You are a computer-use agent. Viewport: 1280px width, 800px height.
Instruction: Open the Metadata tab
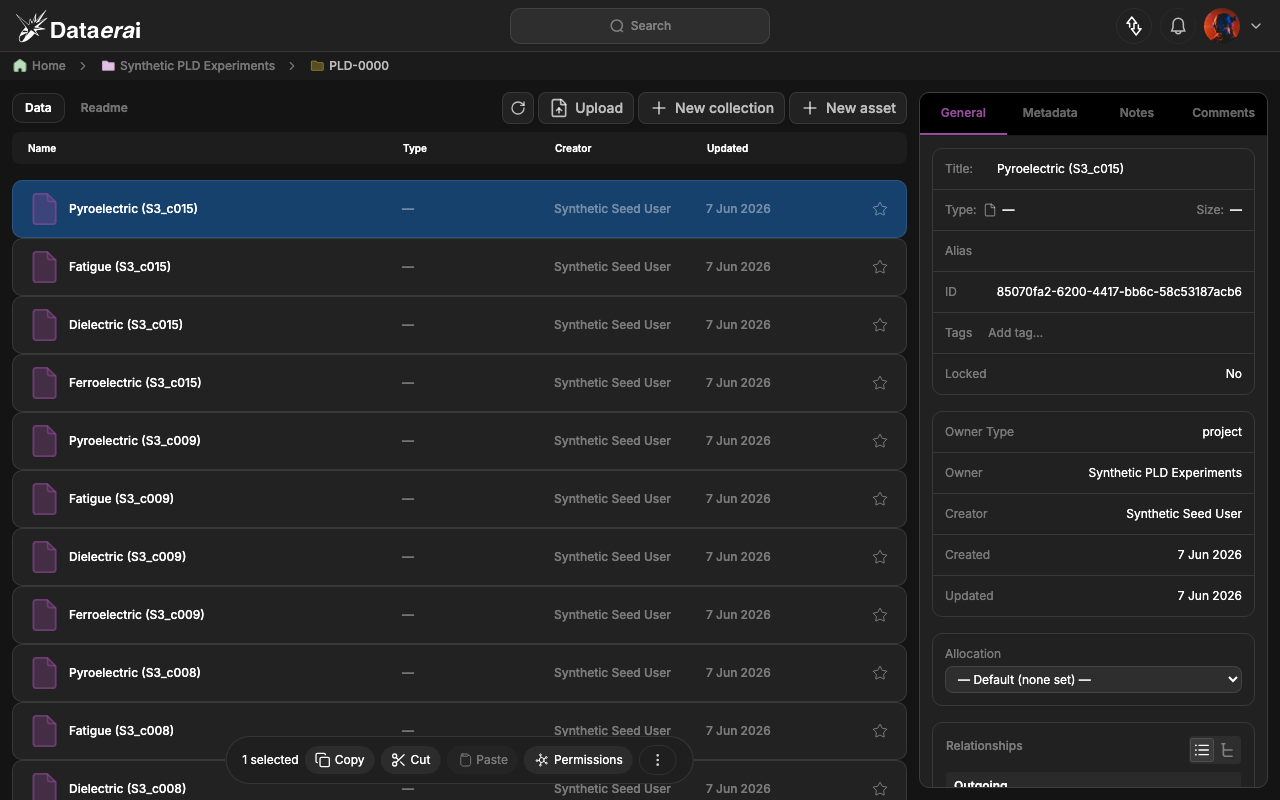(1050, 113)
